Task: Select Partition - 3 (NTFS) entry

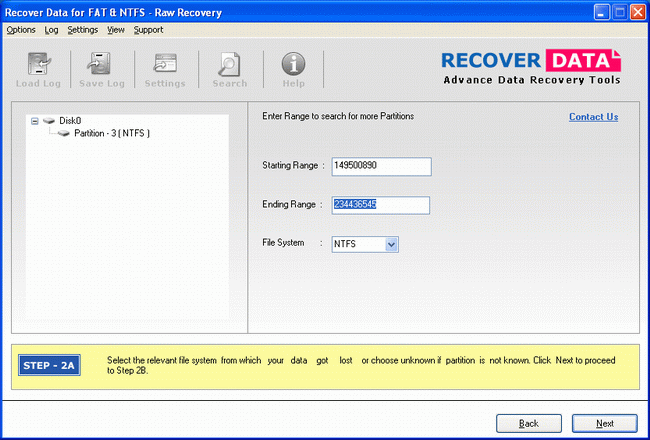Action: click(112, 133)
